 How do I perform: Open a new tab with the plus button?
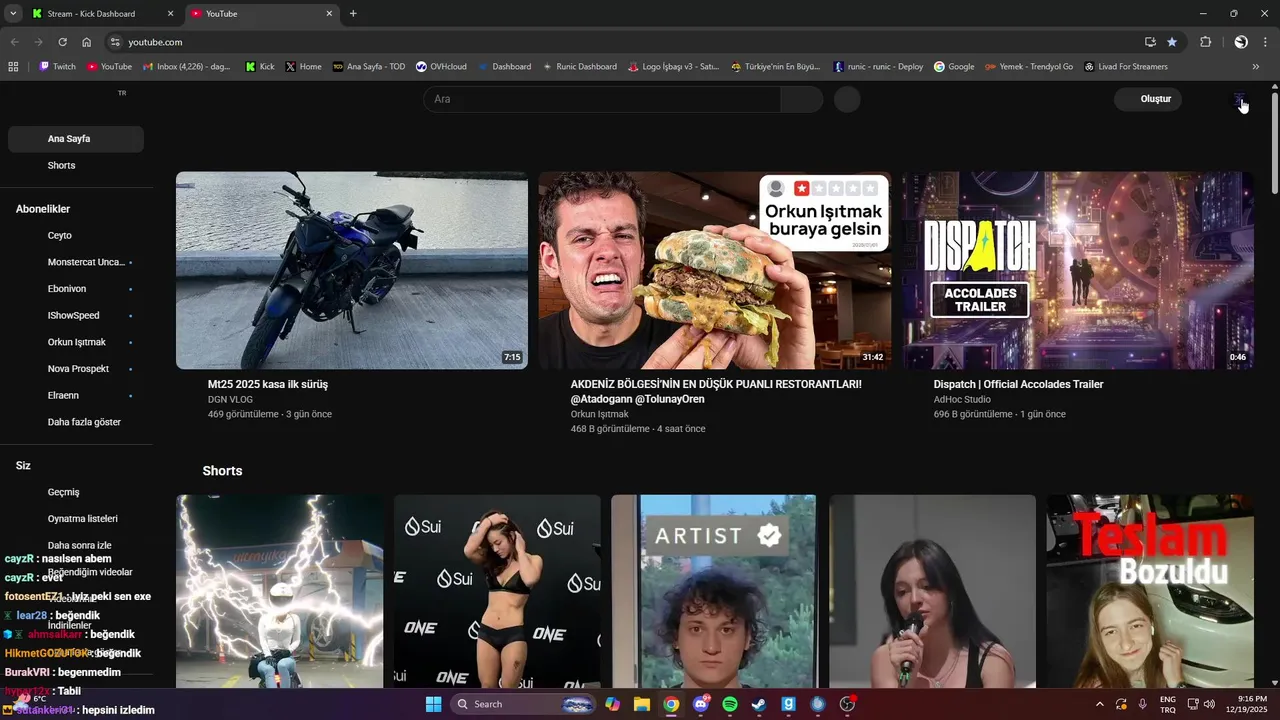click(353, 14)
